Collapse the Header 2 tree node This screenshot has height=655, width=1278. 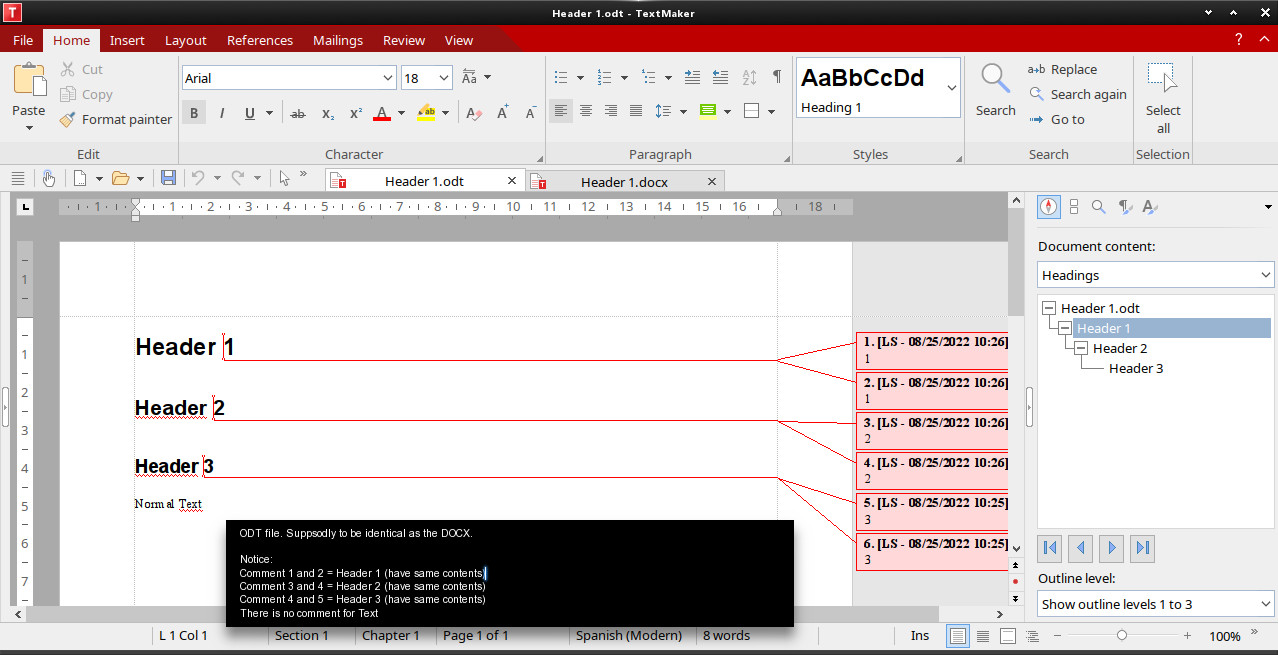[1081, 348]
